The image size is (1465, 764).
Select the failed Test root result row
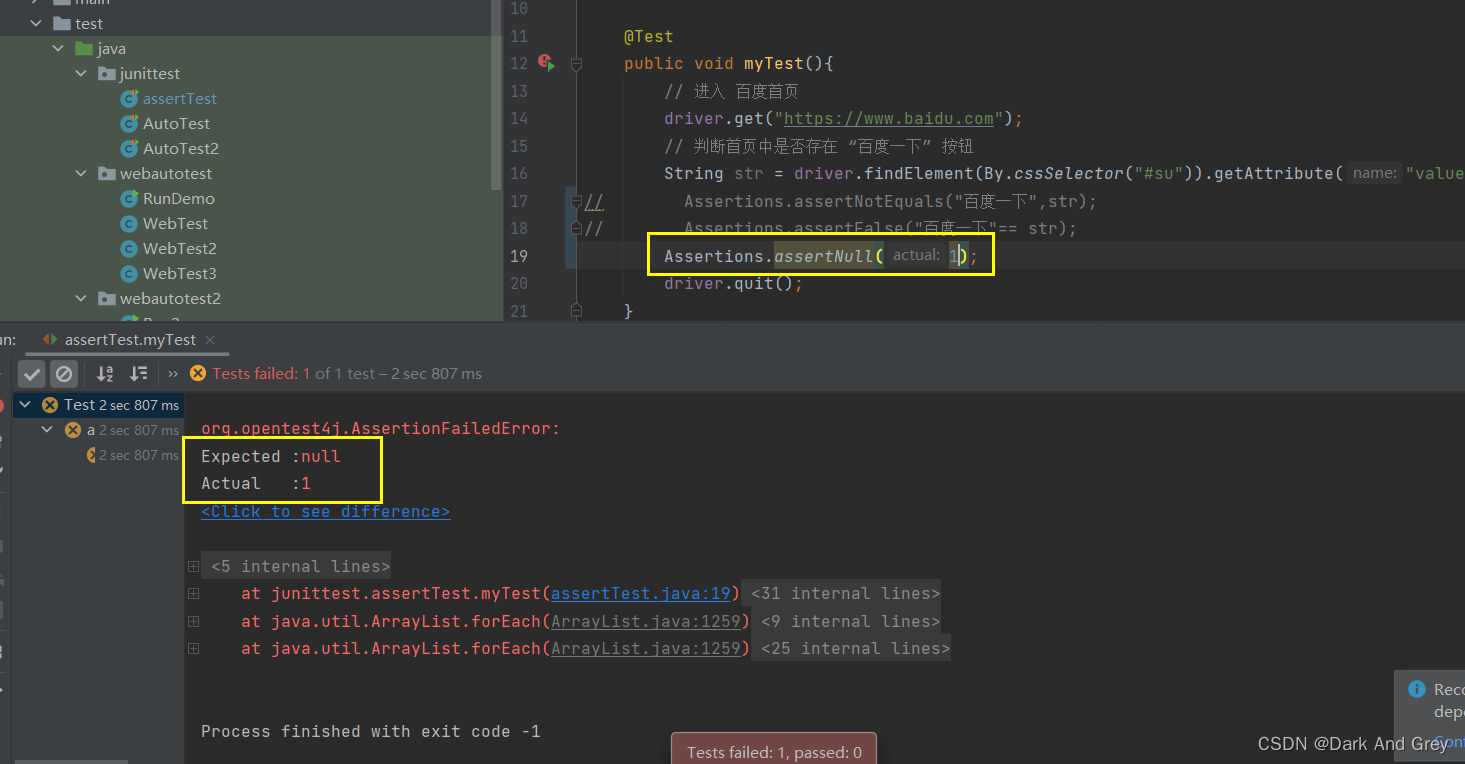pos(98,405)
